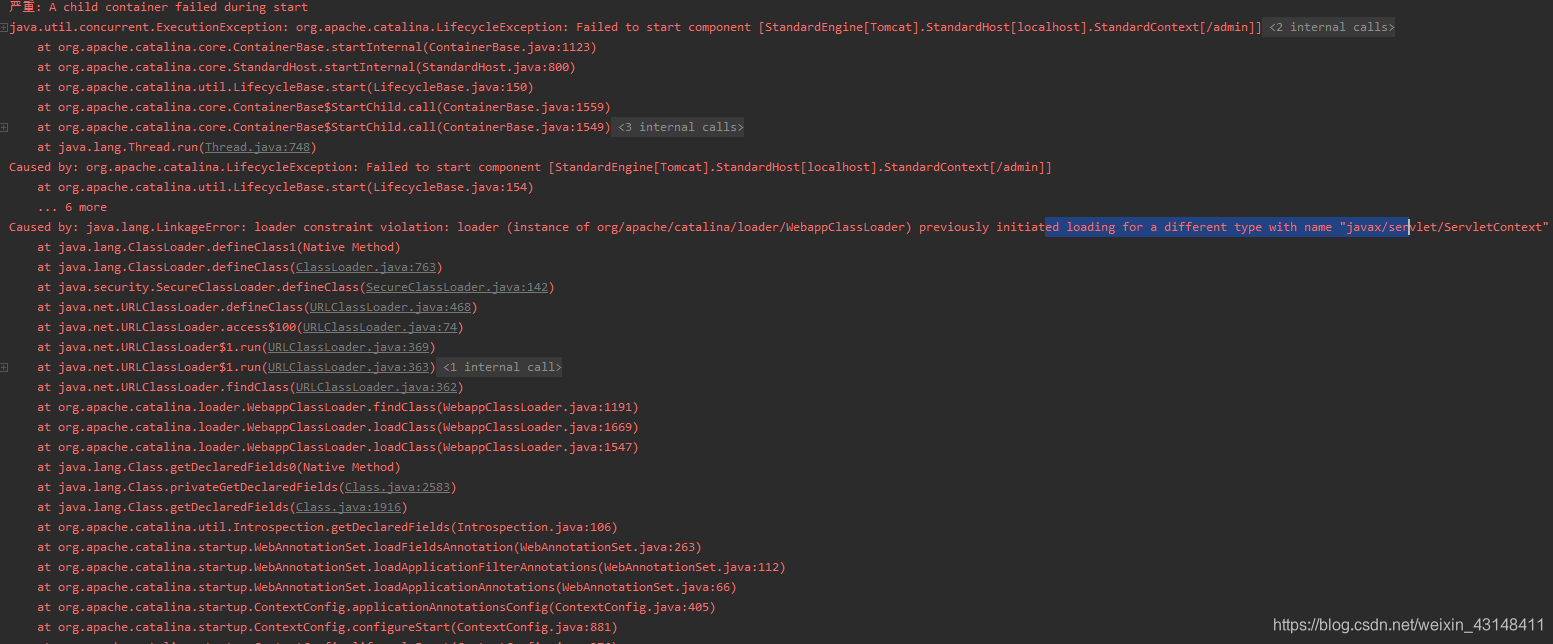Unfold the "<2 internal calls>" label
This screenshot has width=1553, height=644.
click(1330, 27)
